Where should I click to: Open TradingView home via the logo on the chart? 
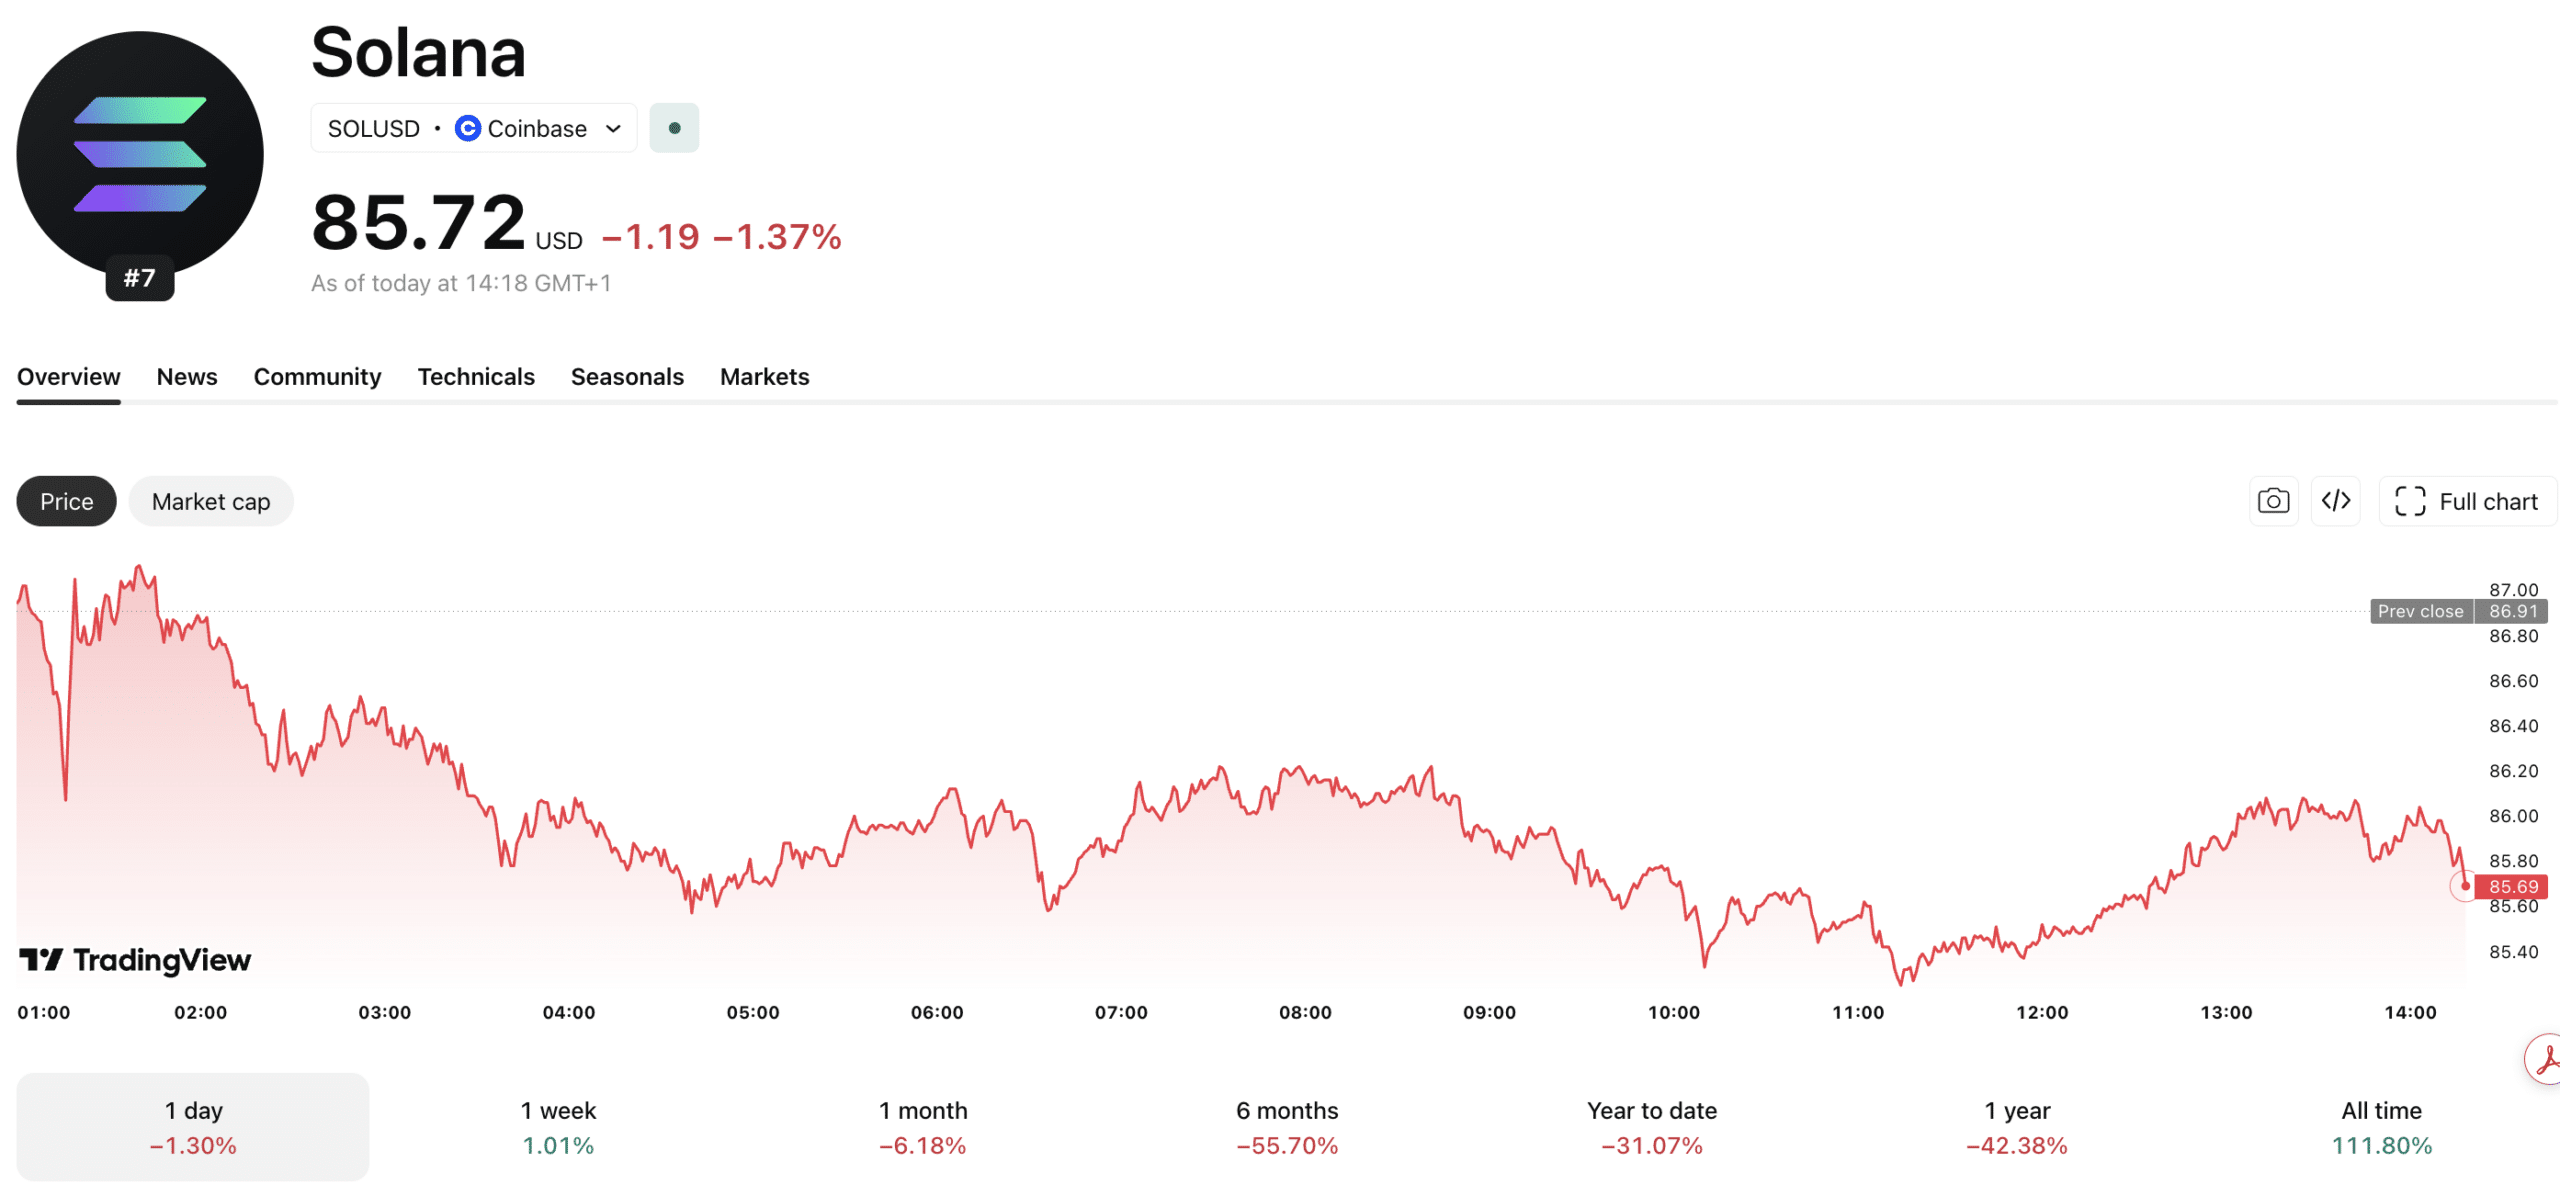tap(135, 960)
